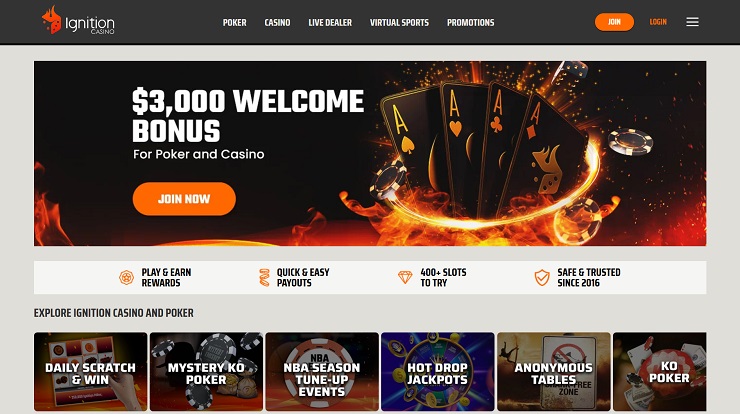Select the Anonymous Tables tile

[x=554, y=372]
